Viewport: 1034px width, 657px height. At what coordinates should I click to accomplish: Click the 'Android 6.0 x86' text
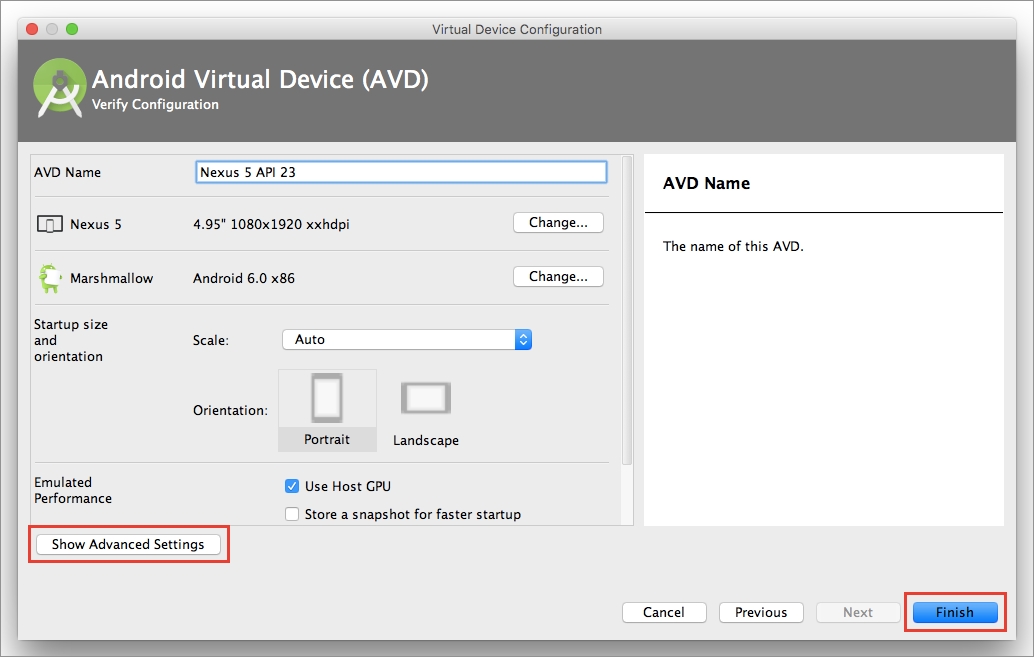tap(243, 278)
